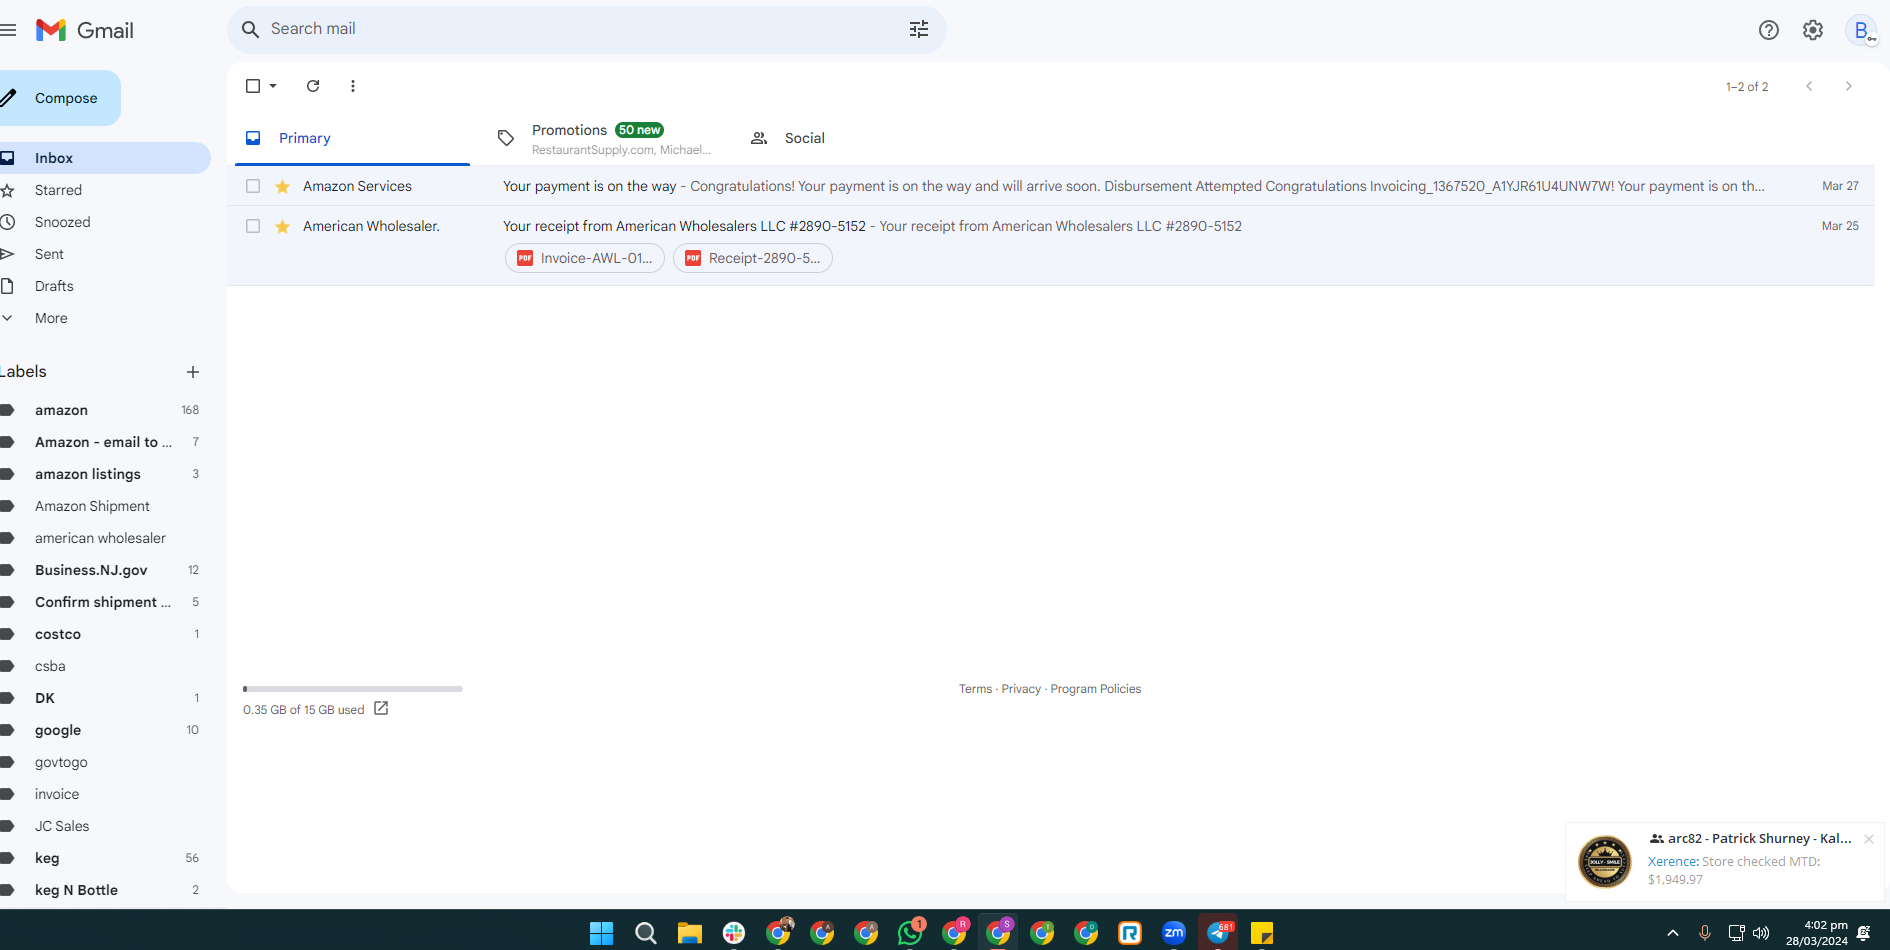Image resolution: width=1890 pixels, height=950 pixels.
Task: Open the Confirm shipment label
Action: tap(105, 602)
